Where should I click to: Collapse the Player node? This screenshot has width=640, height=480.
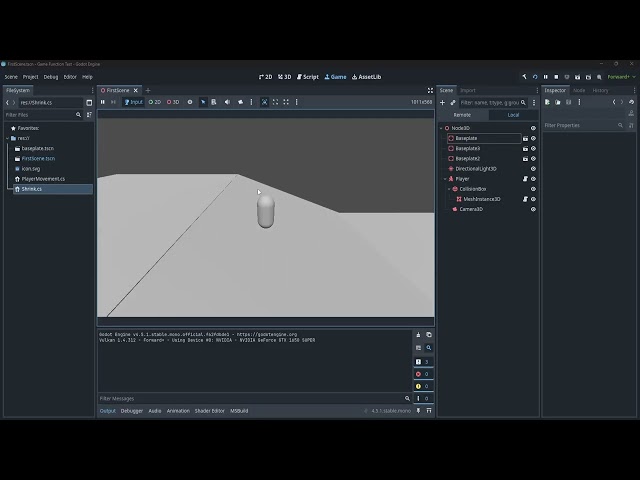445,179
